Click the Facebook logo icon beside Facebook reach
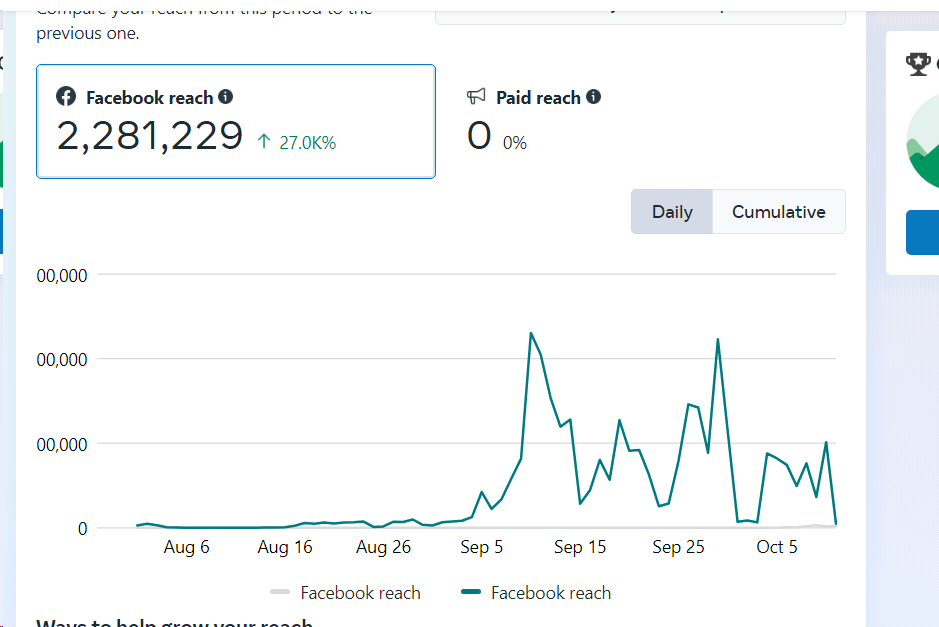The image size is (939, 627). tap(66, 96)
